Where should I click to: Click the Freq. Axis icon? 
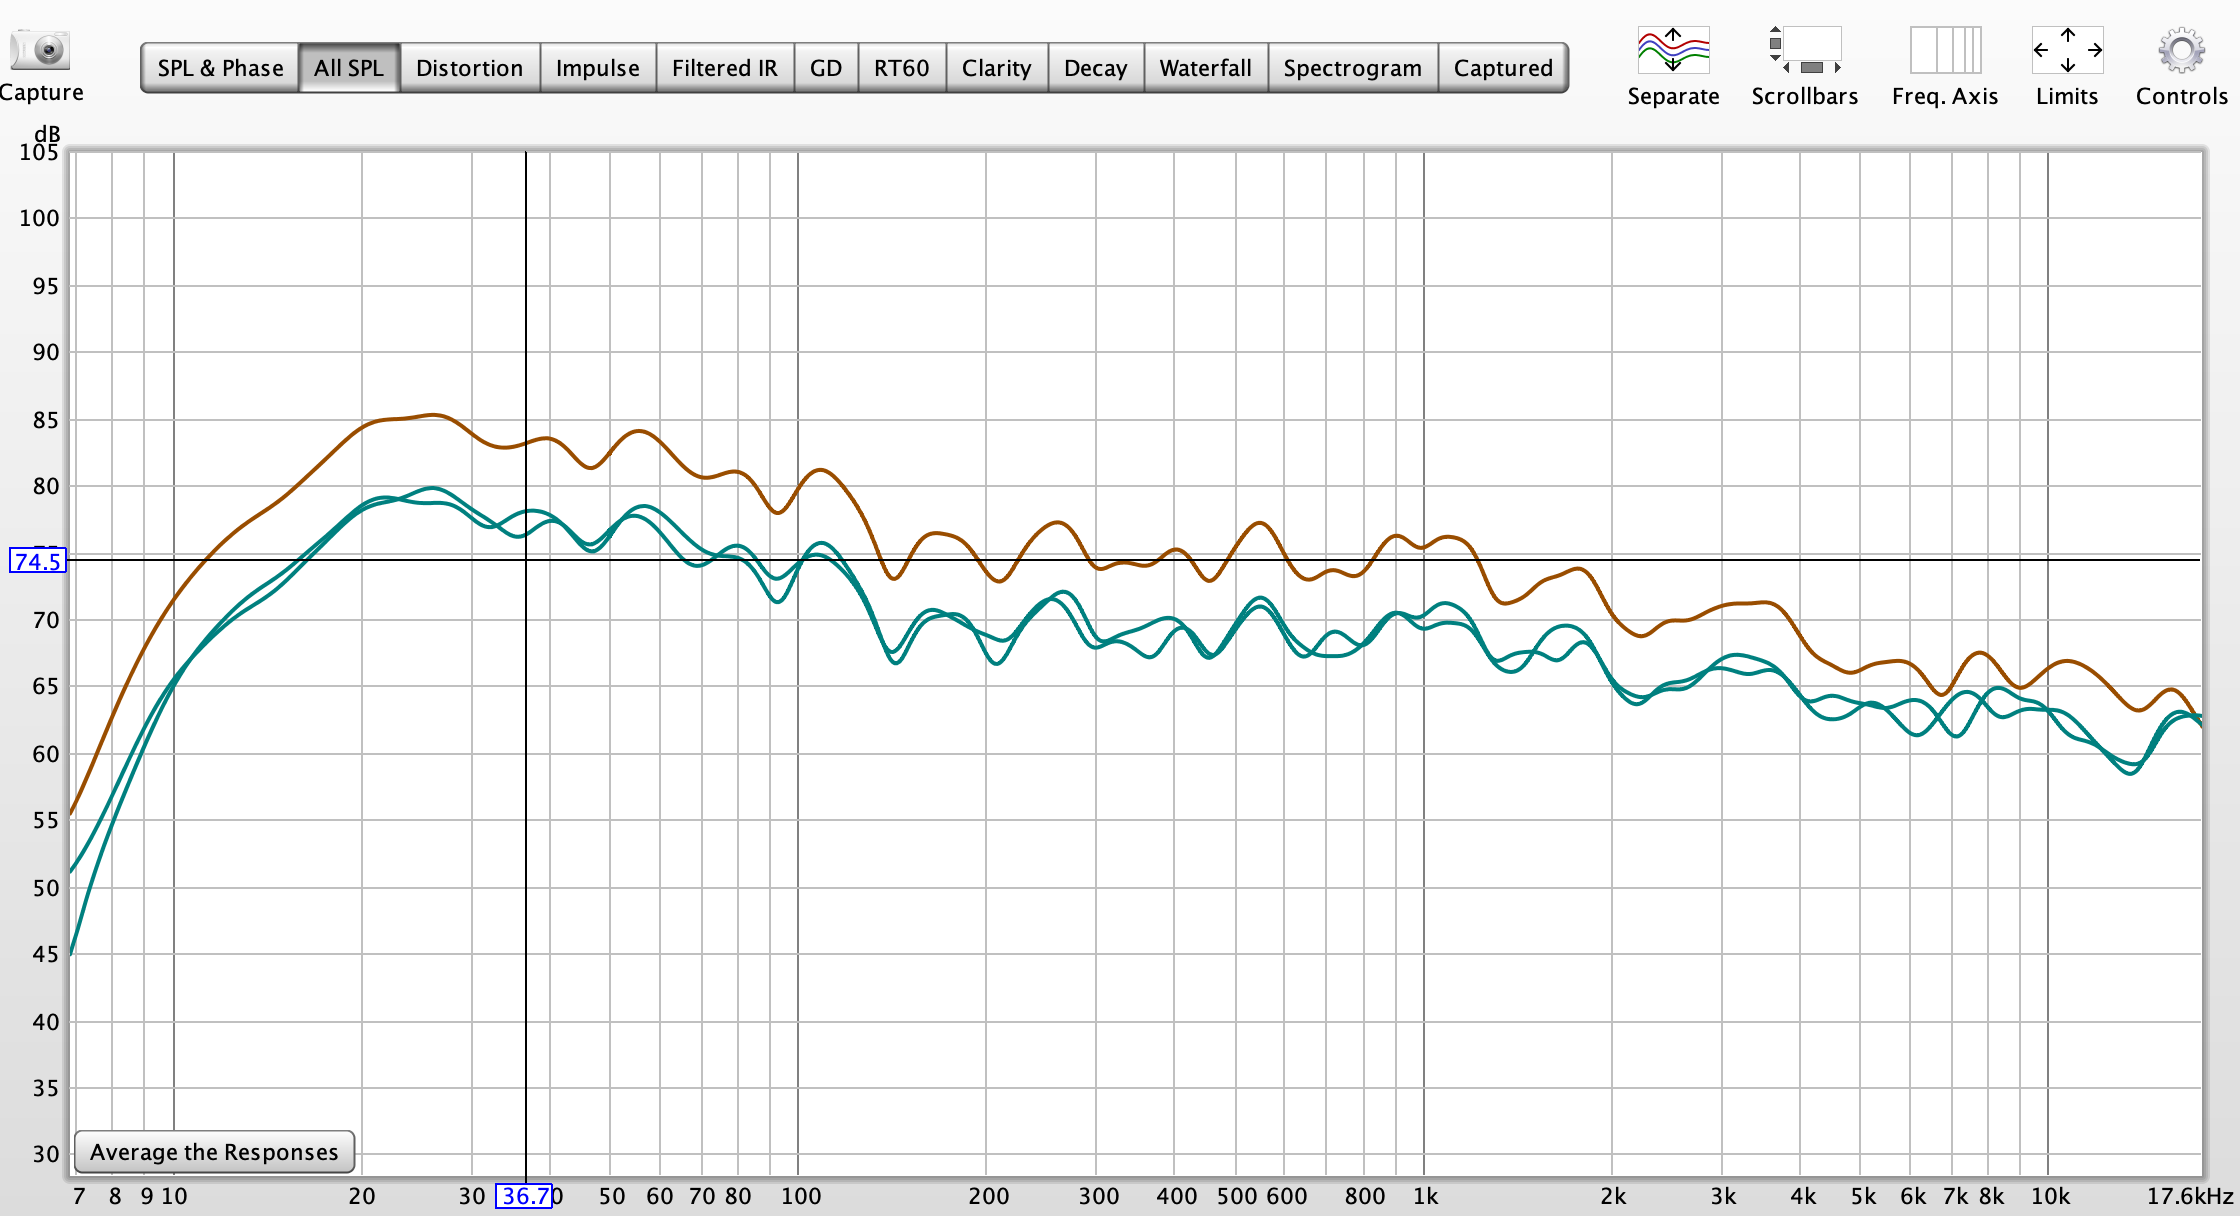1944,51
